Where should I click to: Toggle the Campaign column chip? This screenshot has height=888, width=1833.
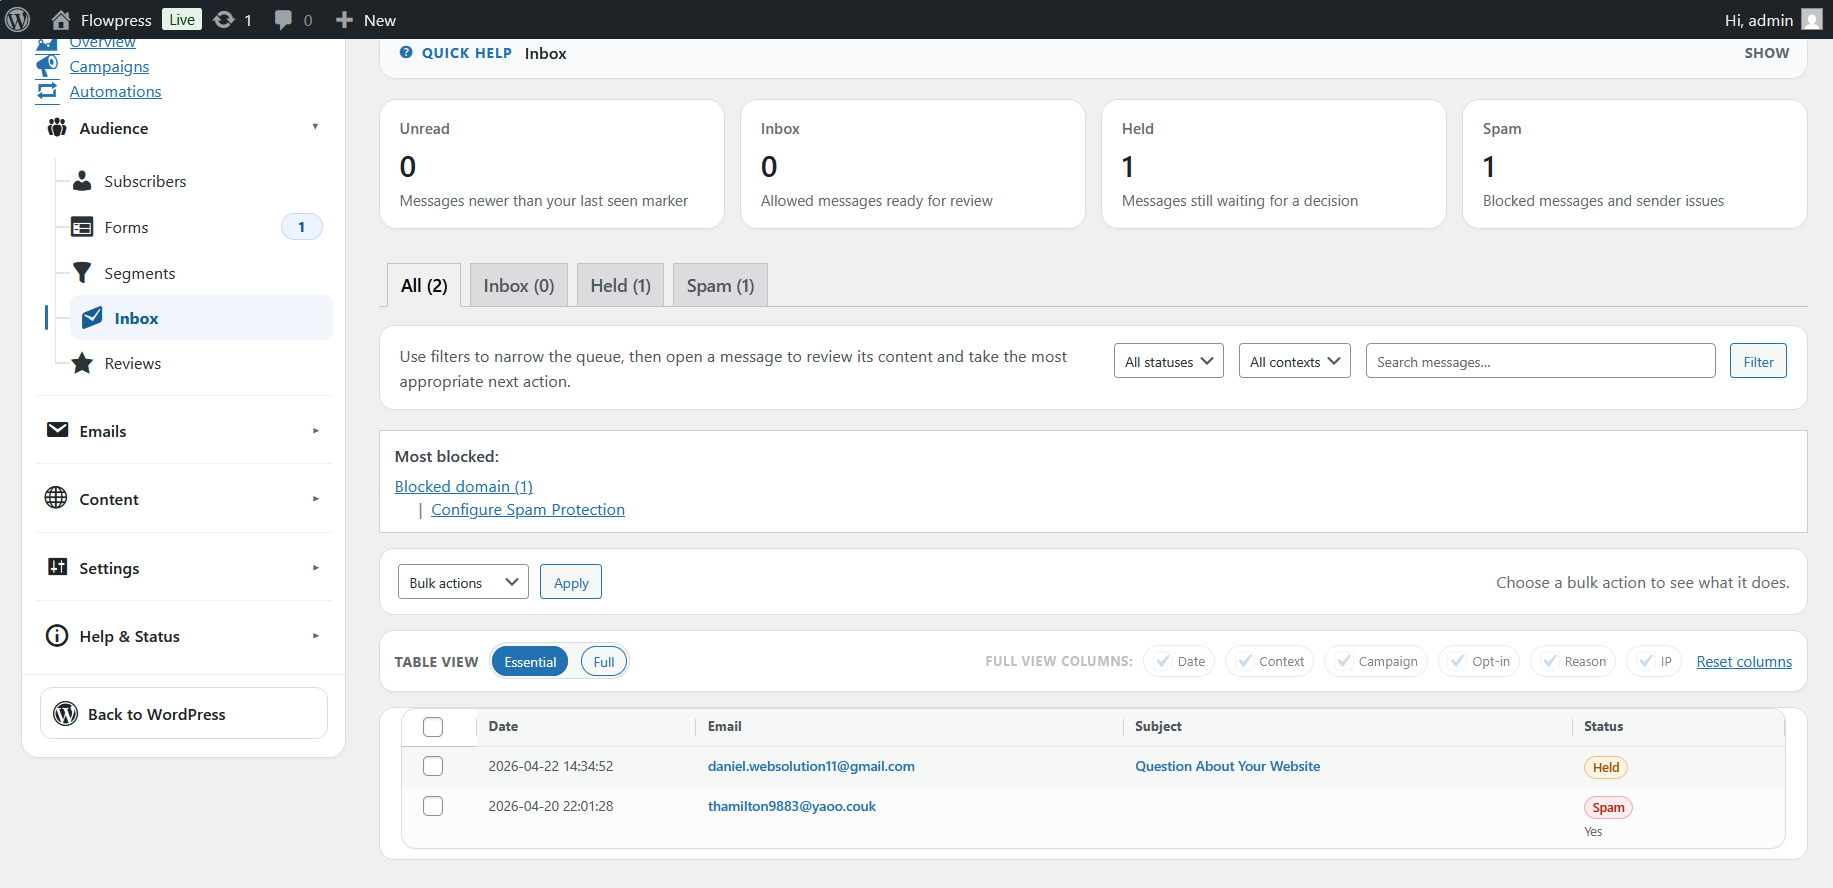point(1376,661)
